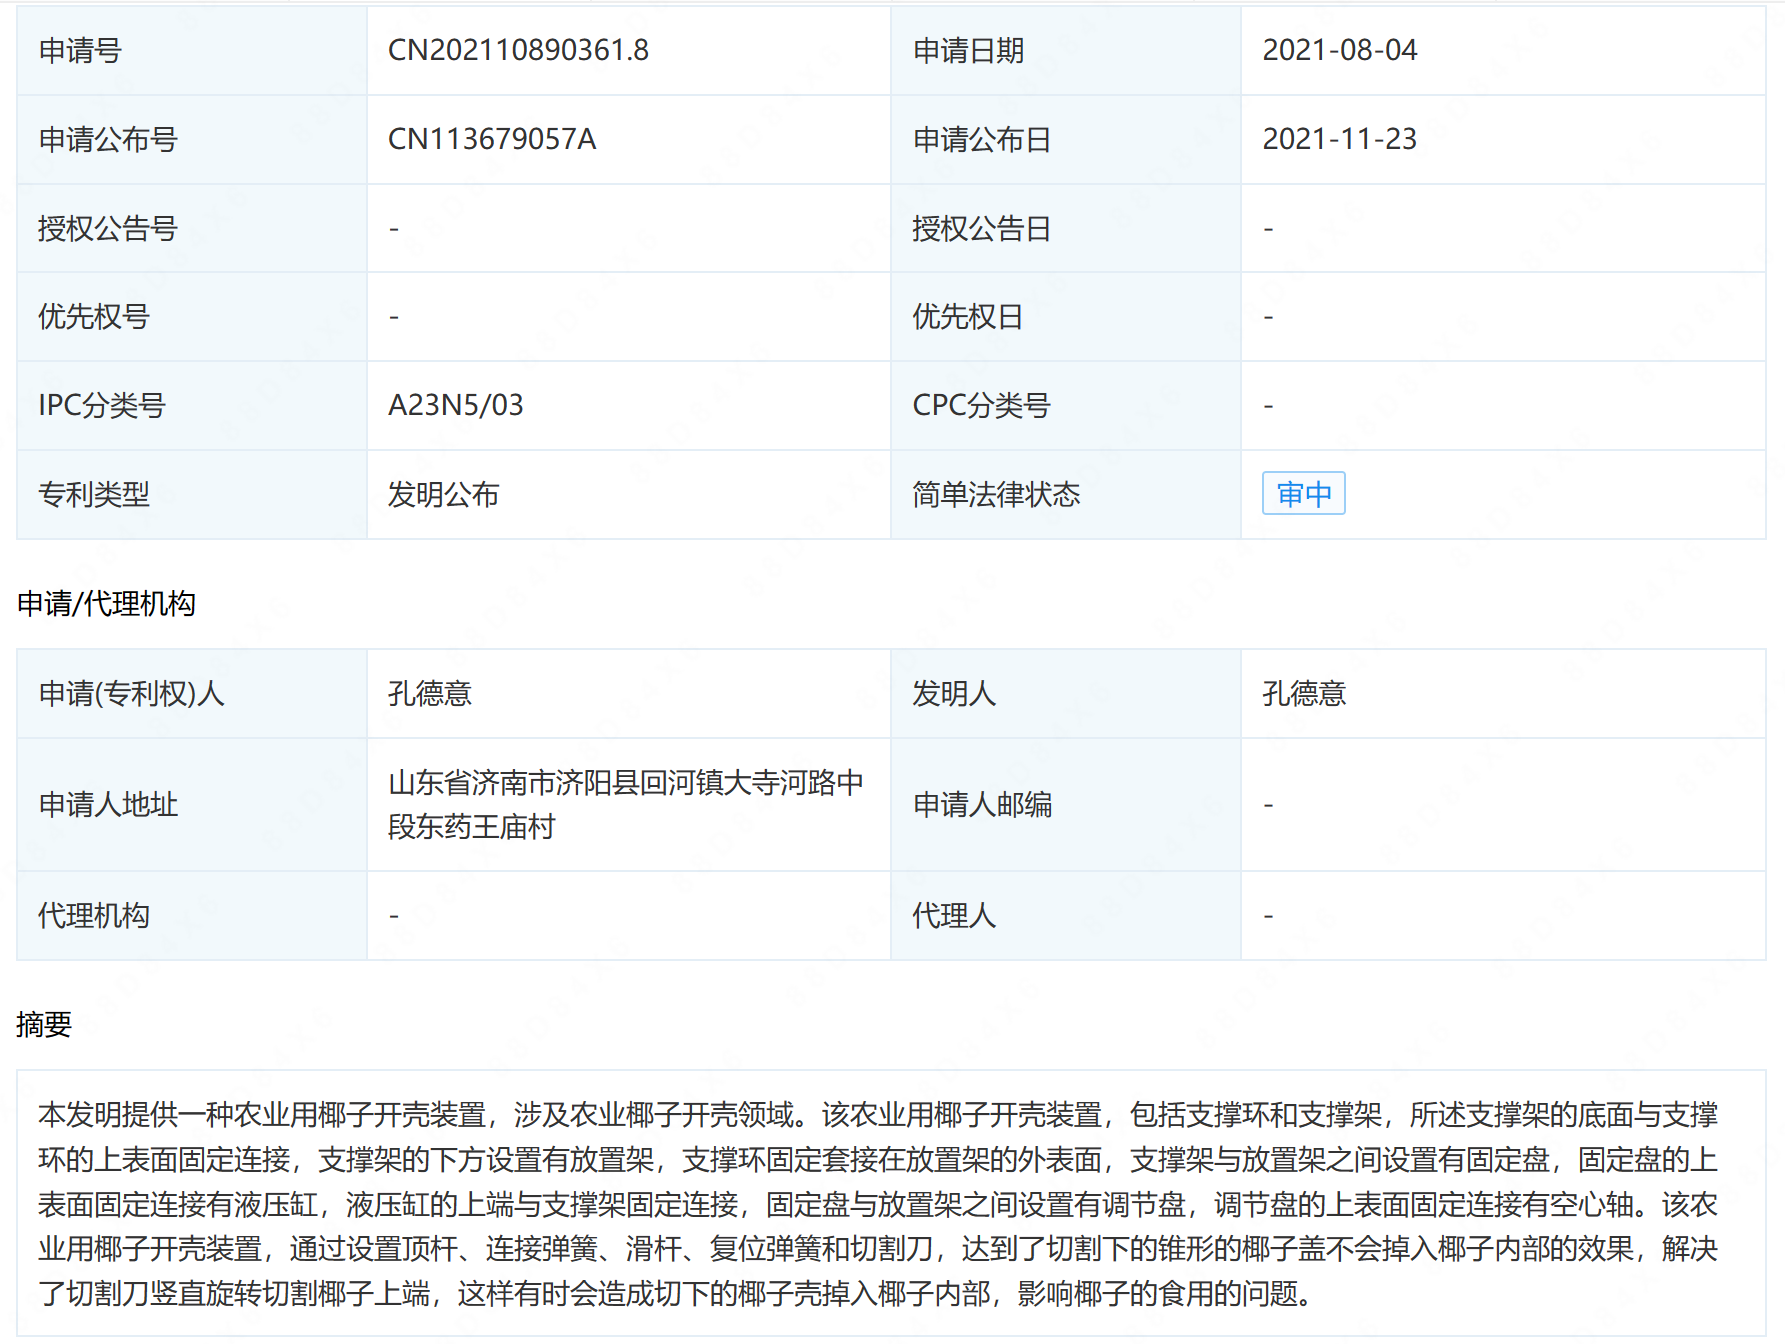Click the 申请公布日 label cell
This screenshot has height=1344, width=1785.
(x=1066, y=139)
